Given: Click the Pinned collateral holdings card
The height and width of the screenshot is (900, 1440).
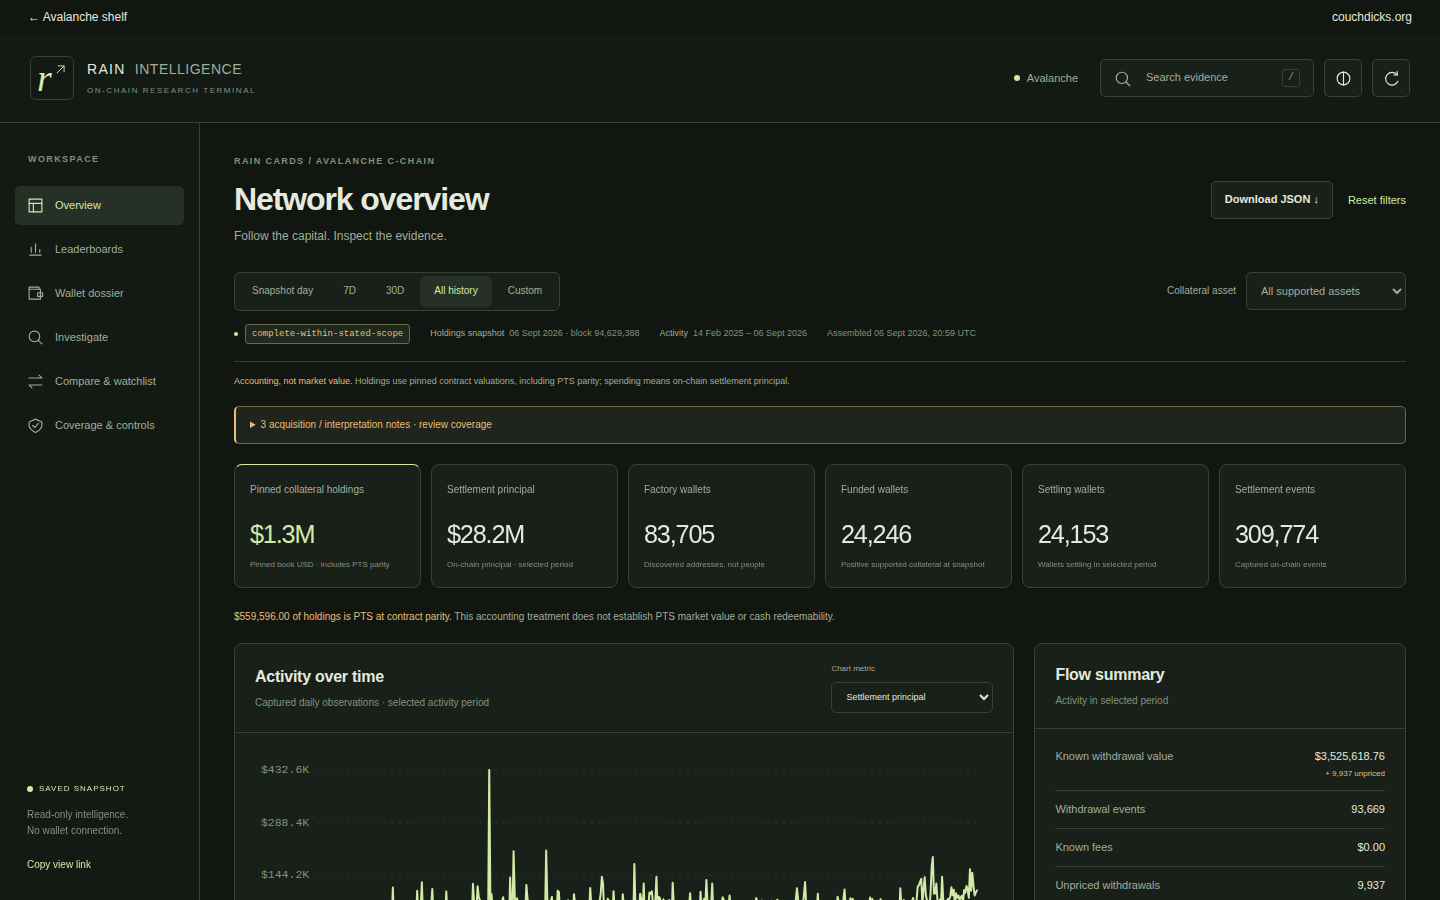Looking at the screenshot, I should (x=327, y=526).
